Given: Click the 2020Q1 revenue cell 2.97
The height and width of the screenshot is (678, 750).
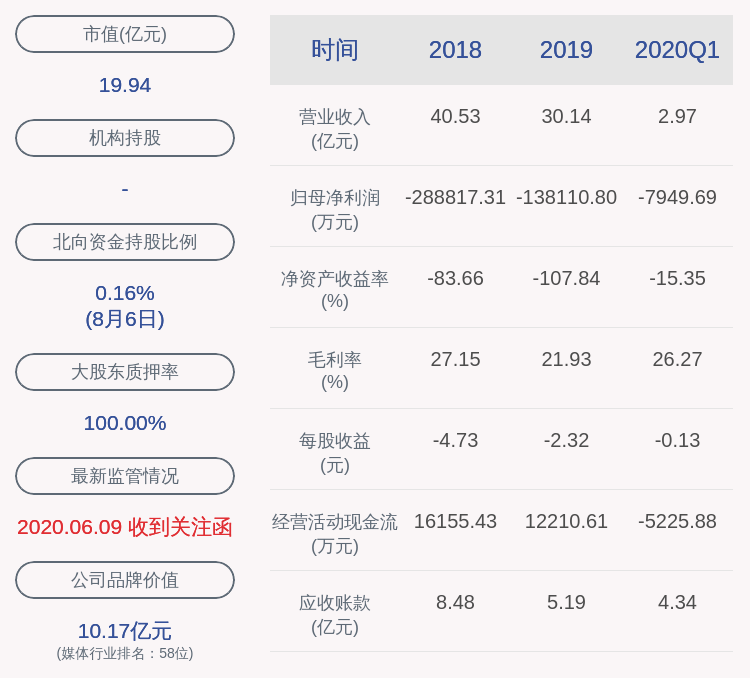Looking at the screenshot, I should [x=677, y=117].
